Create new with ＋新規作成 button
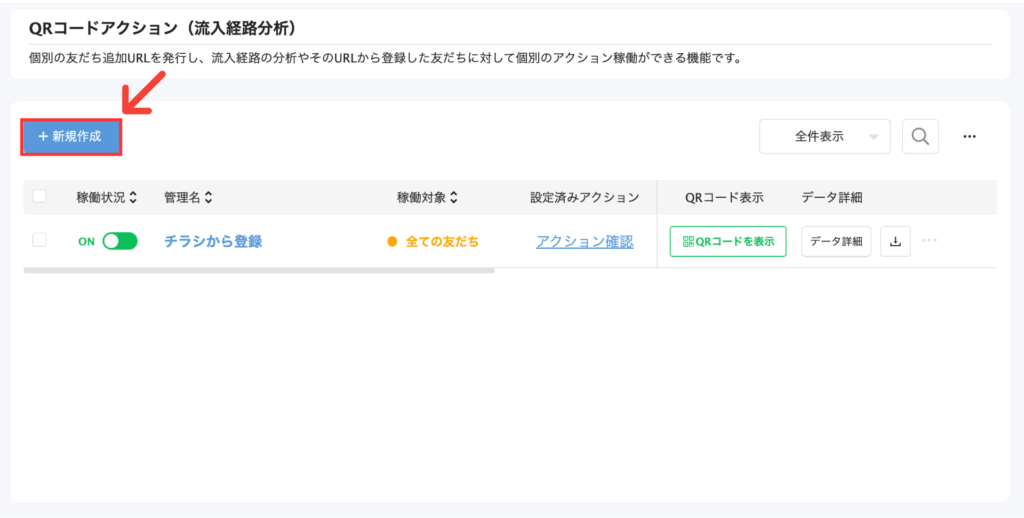This screenshot has width=1024, height=518. click(x=71, y=137)
